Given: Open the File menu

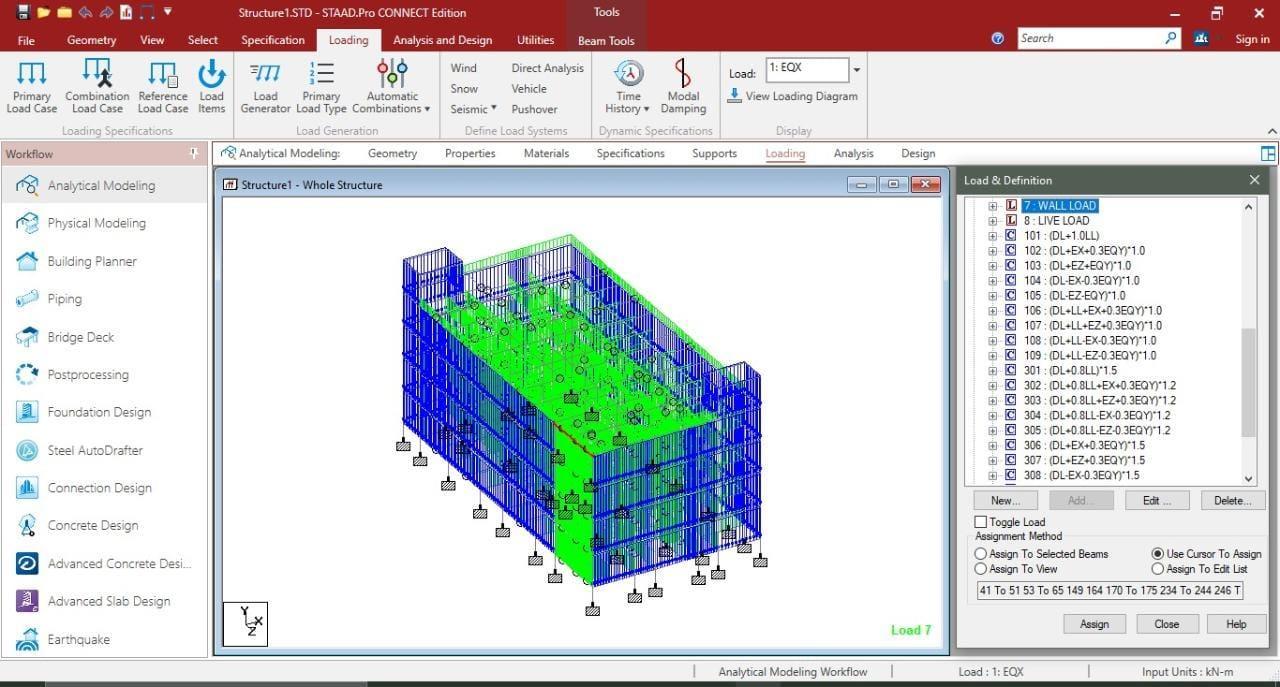Looking at the screenshot, I should pyautogui.click(x=26, y=40).
